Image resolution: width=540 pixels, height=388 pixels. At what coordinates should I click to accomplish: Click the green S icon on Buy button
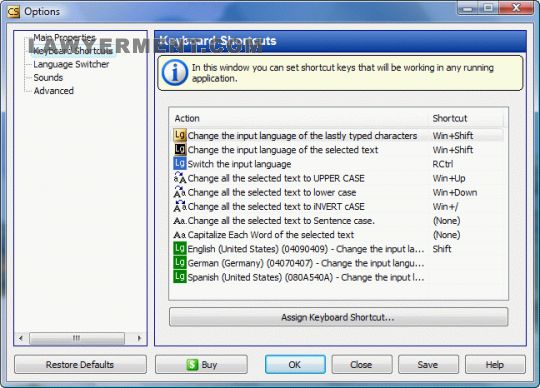pyautogui.click(x=192, y=364)
